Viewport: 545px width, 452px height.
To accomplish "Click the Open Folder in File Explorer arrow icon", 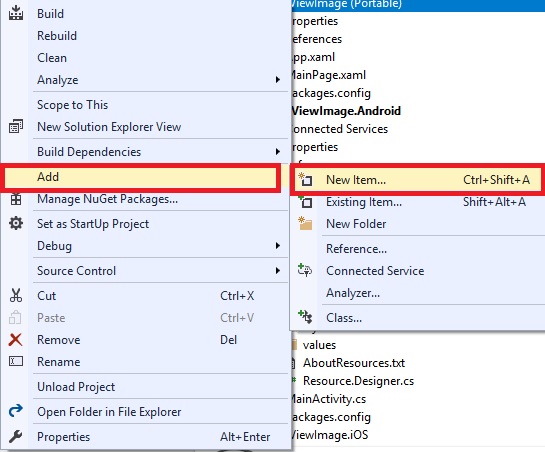I will (16, 411).
